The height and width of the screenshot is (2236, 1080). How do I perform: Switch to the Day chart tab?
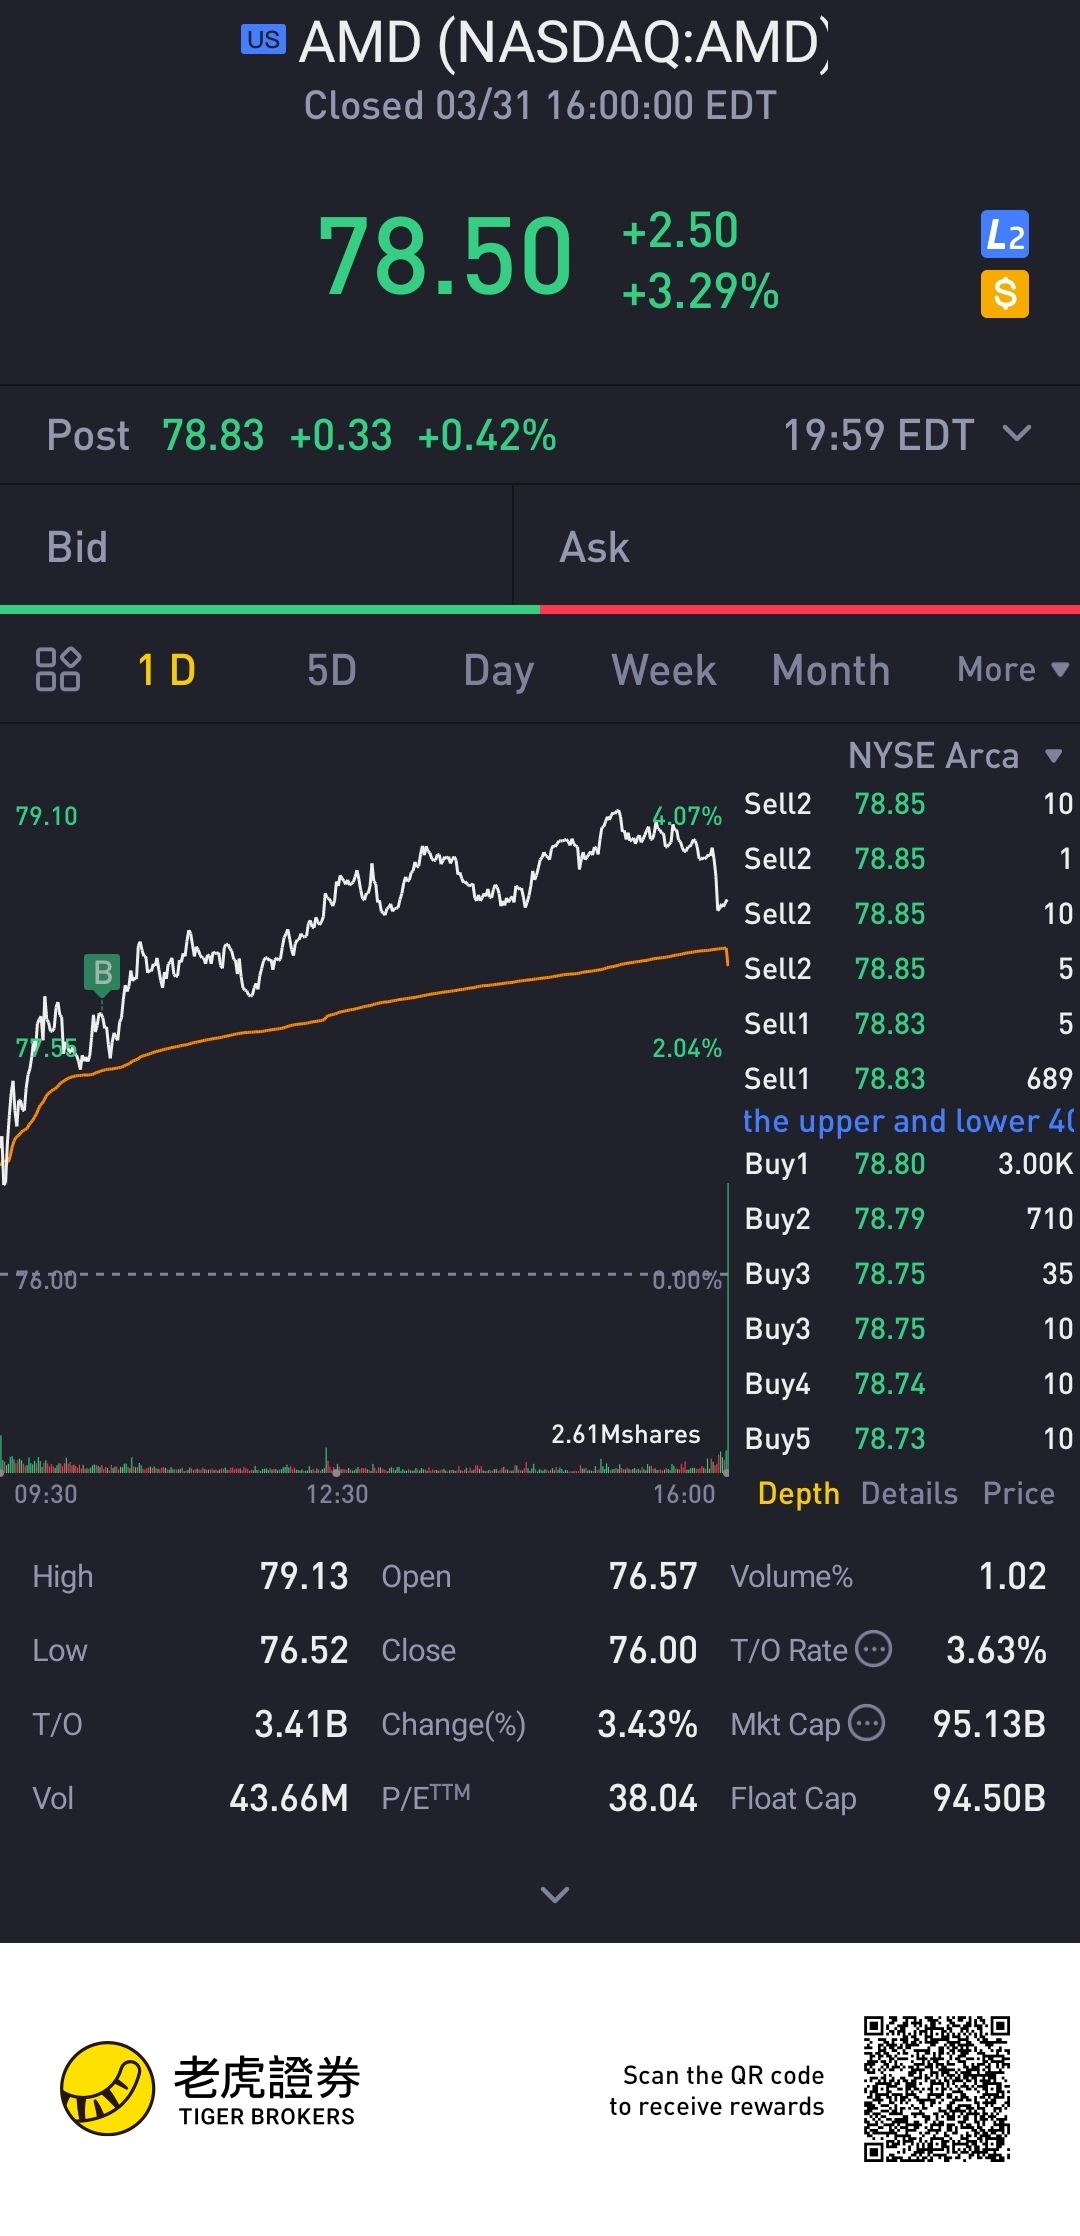click(498, 671)
